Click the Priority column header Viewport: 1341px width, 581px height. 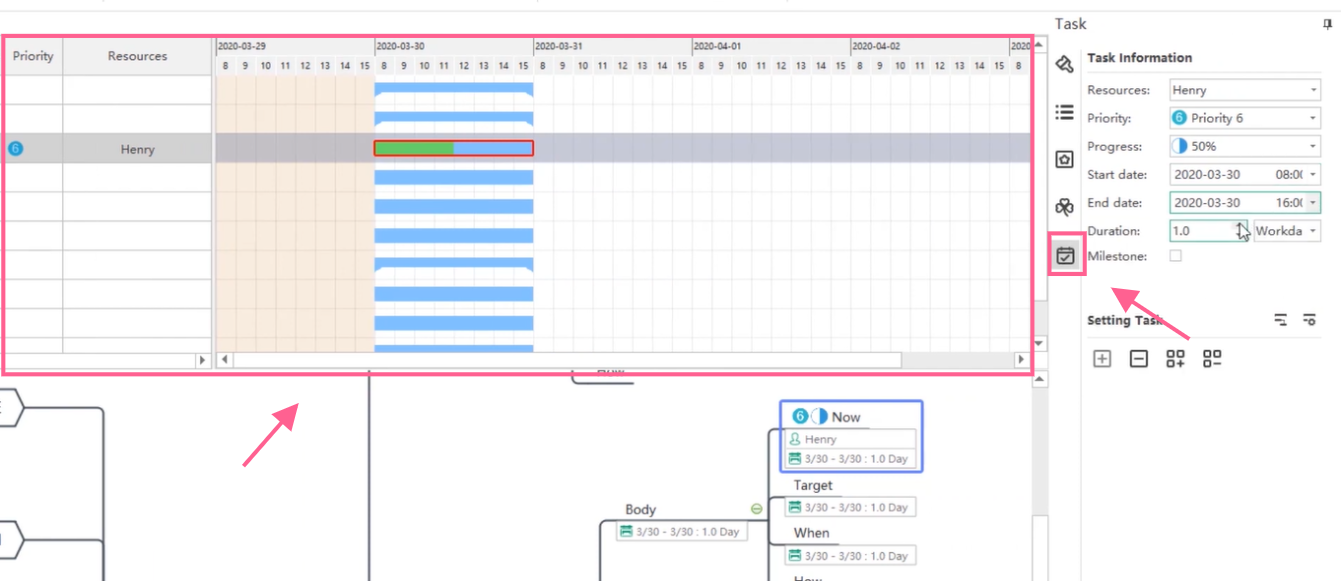pyautogui.click(x=33, y=56)
